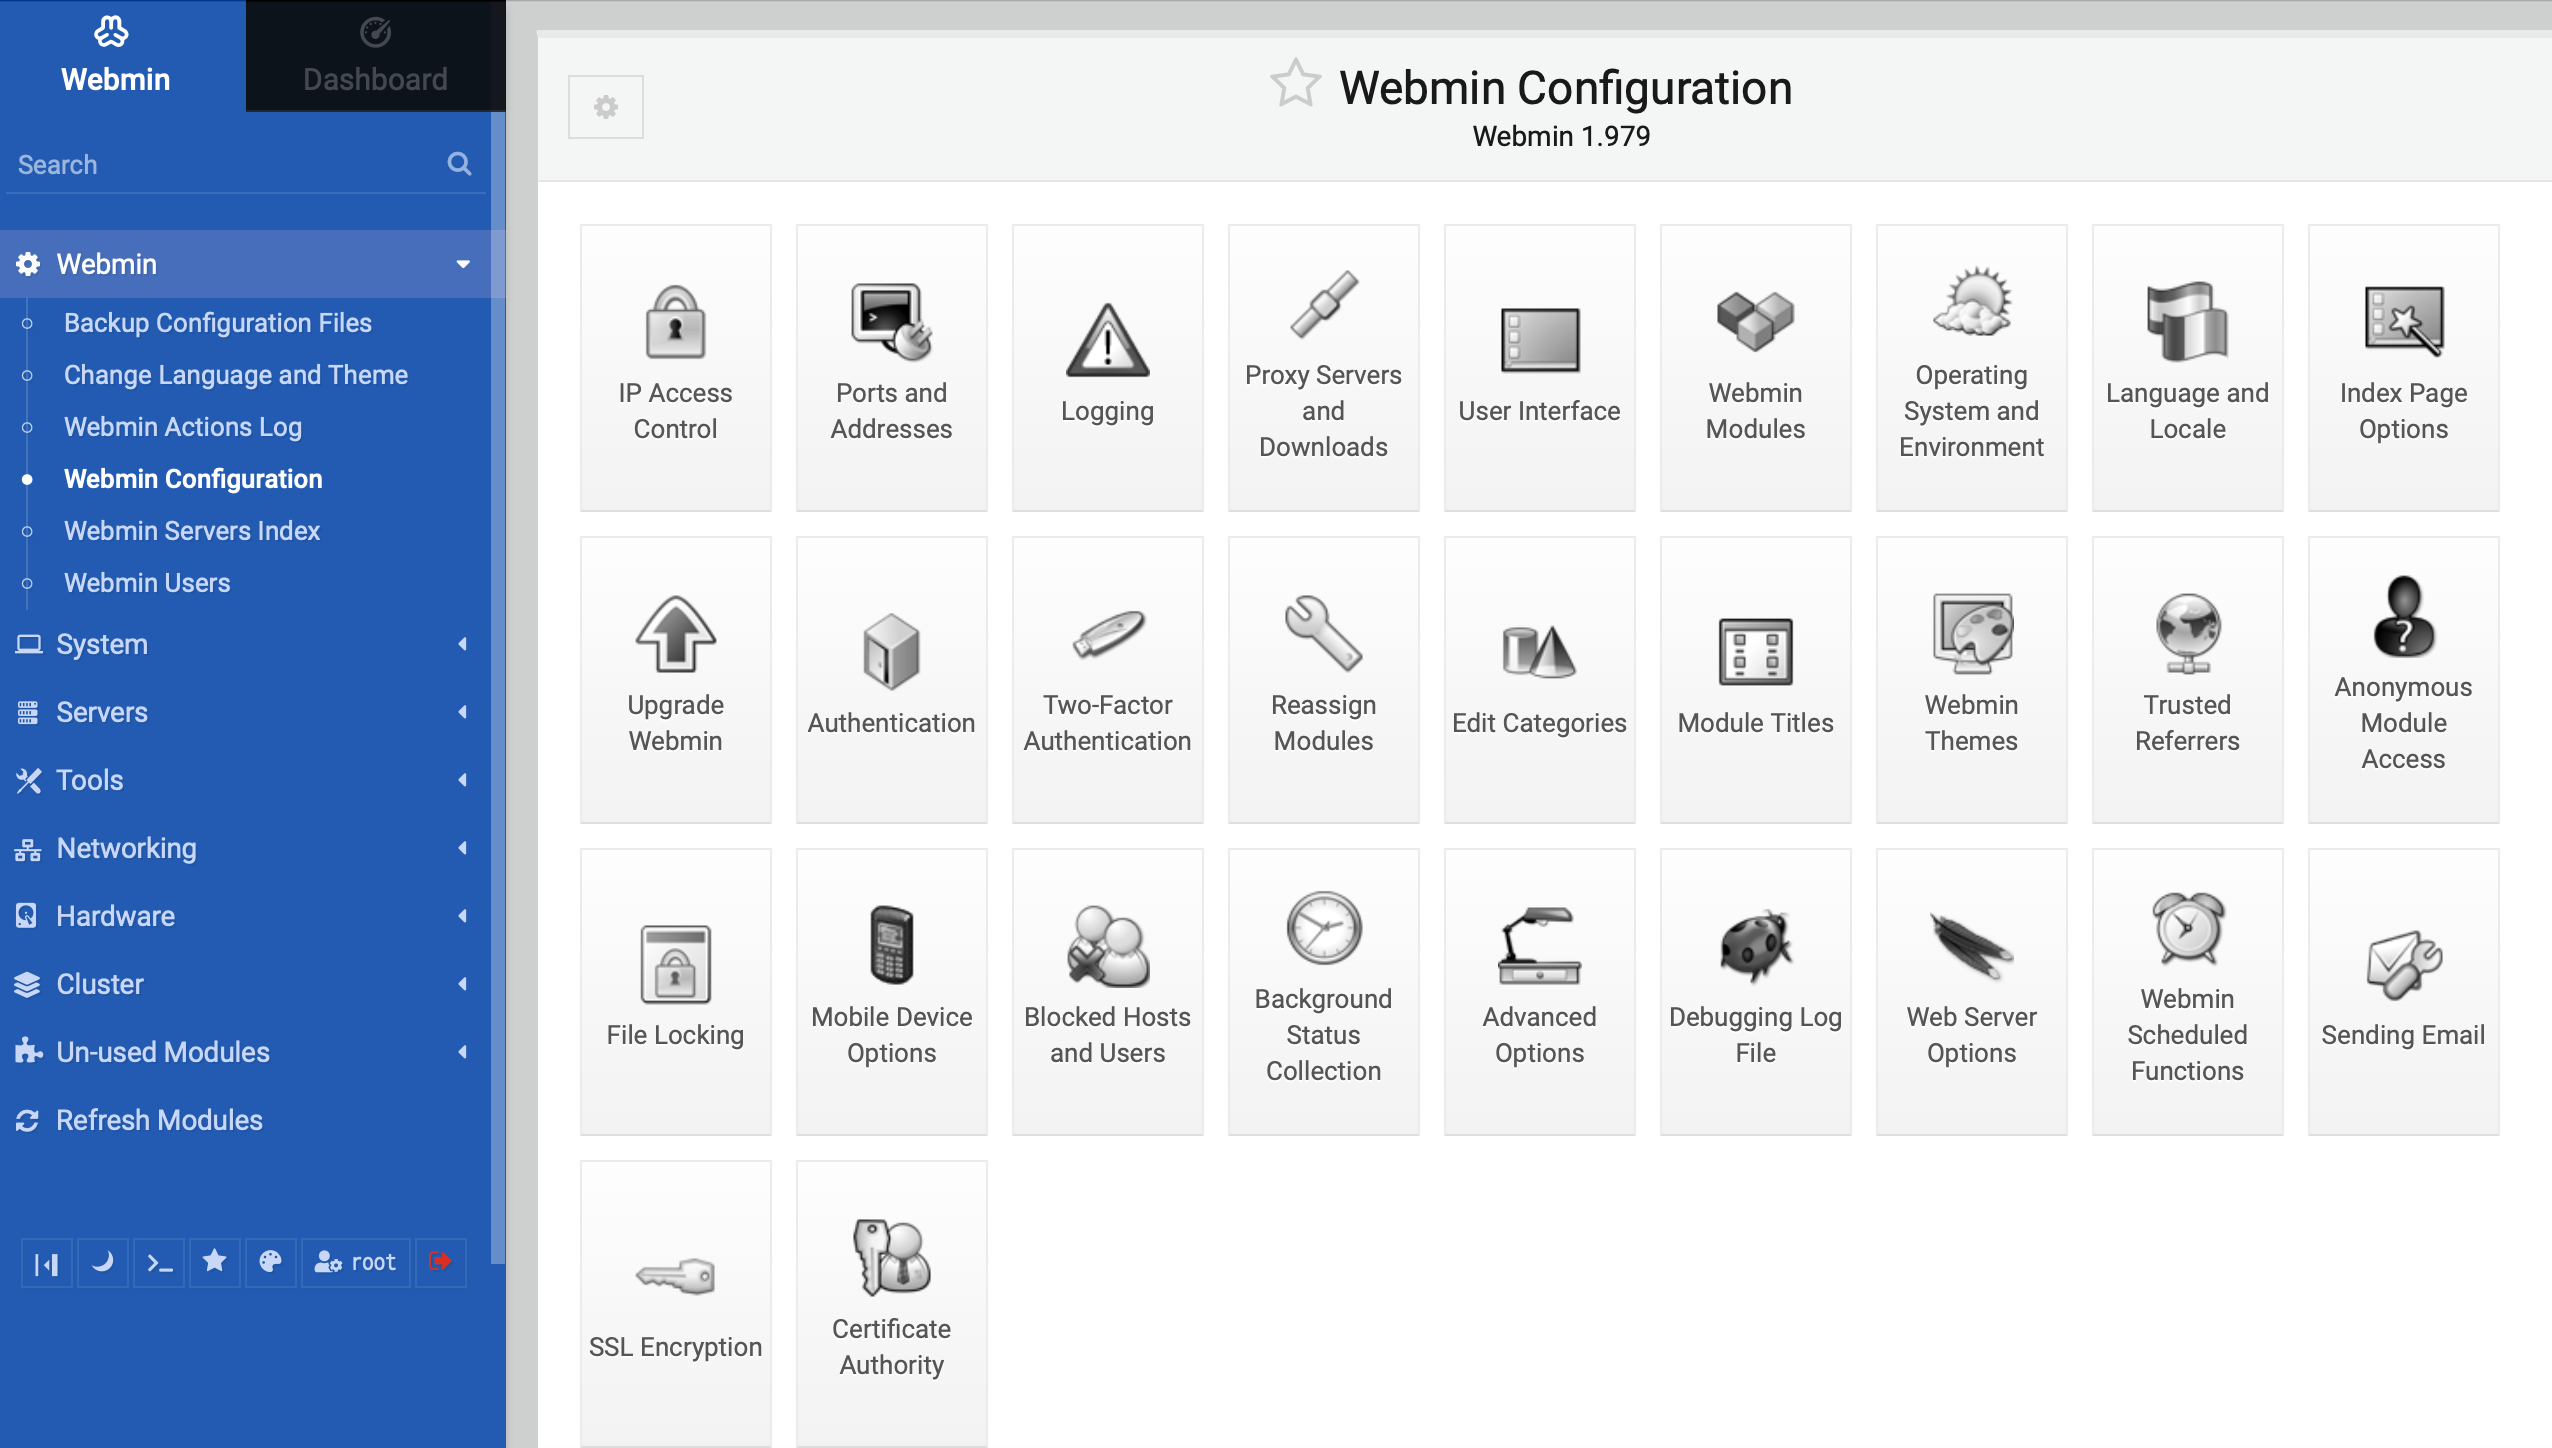Open the Logging warning triangle icon

(1107, 340)
